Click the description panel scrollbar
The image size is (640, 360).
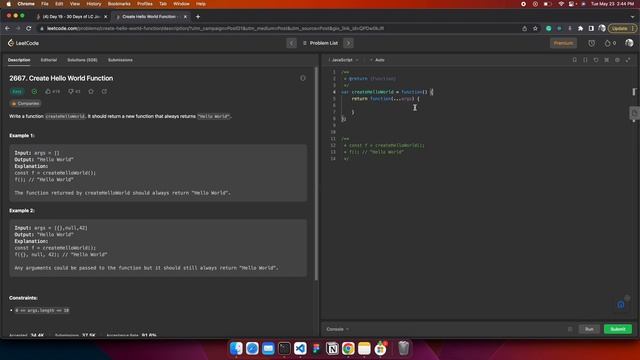[x=317, y=173]
